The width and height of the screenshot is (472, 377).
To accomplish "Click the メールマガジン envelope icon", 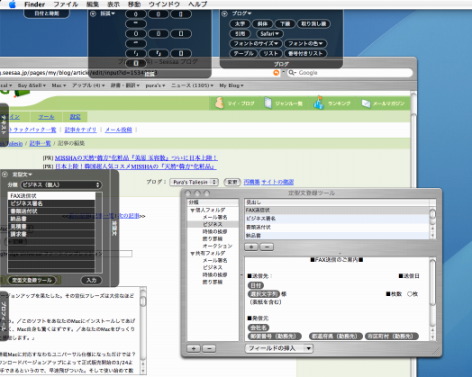I will (x=366, y=104).
